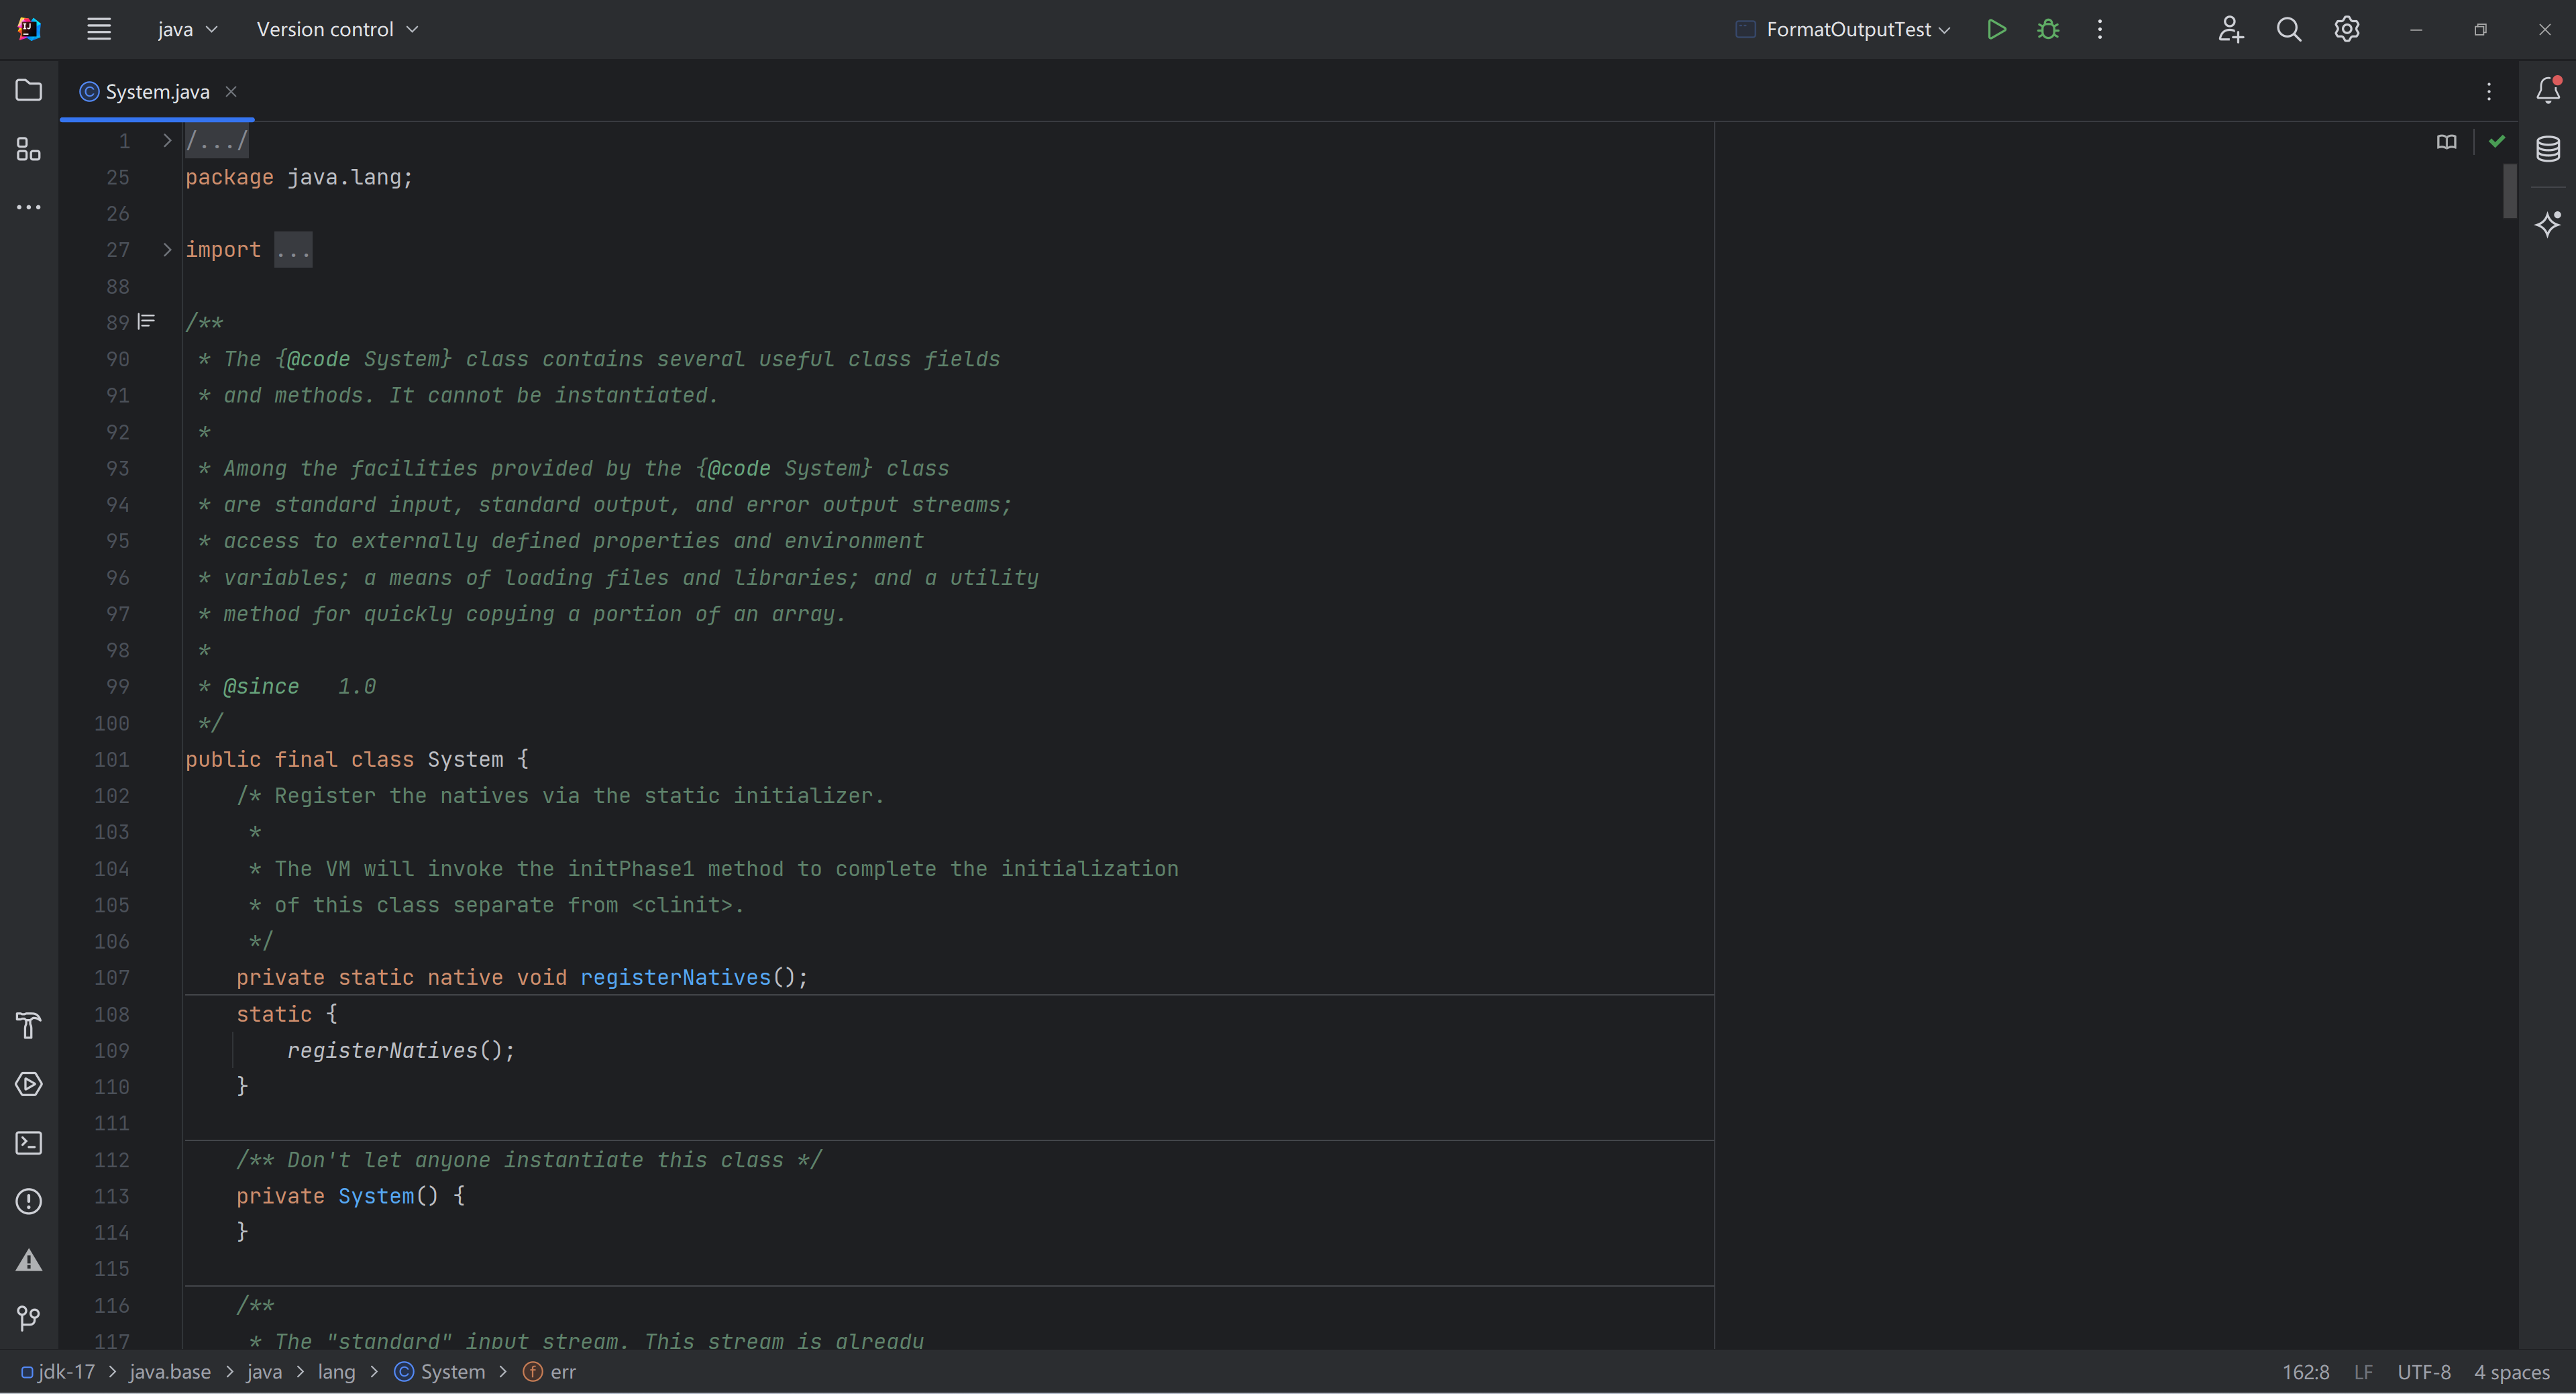Open the Problems tool window
Screen dimensions: 2576x1394
[29, 1202]
